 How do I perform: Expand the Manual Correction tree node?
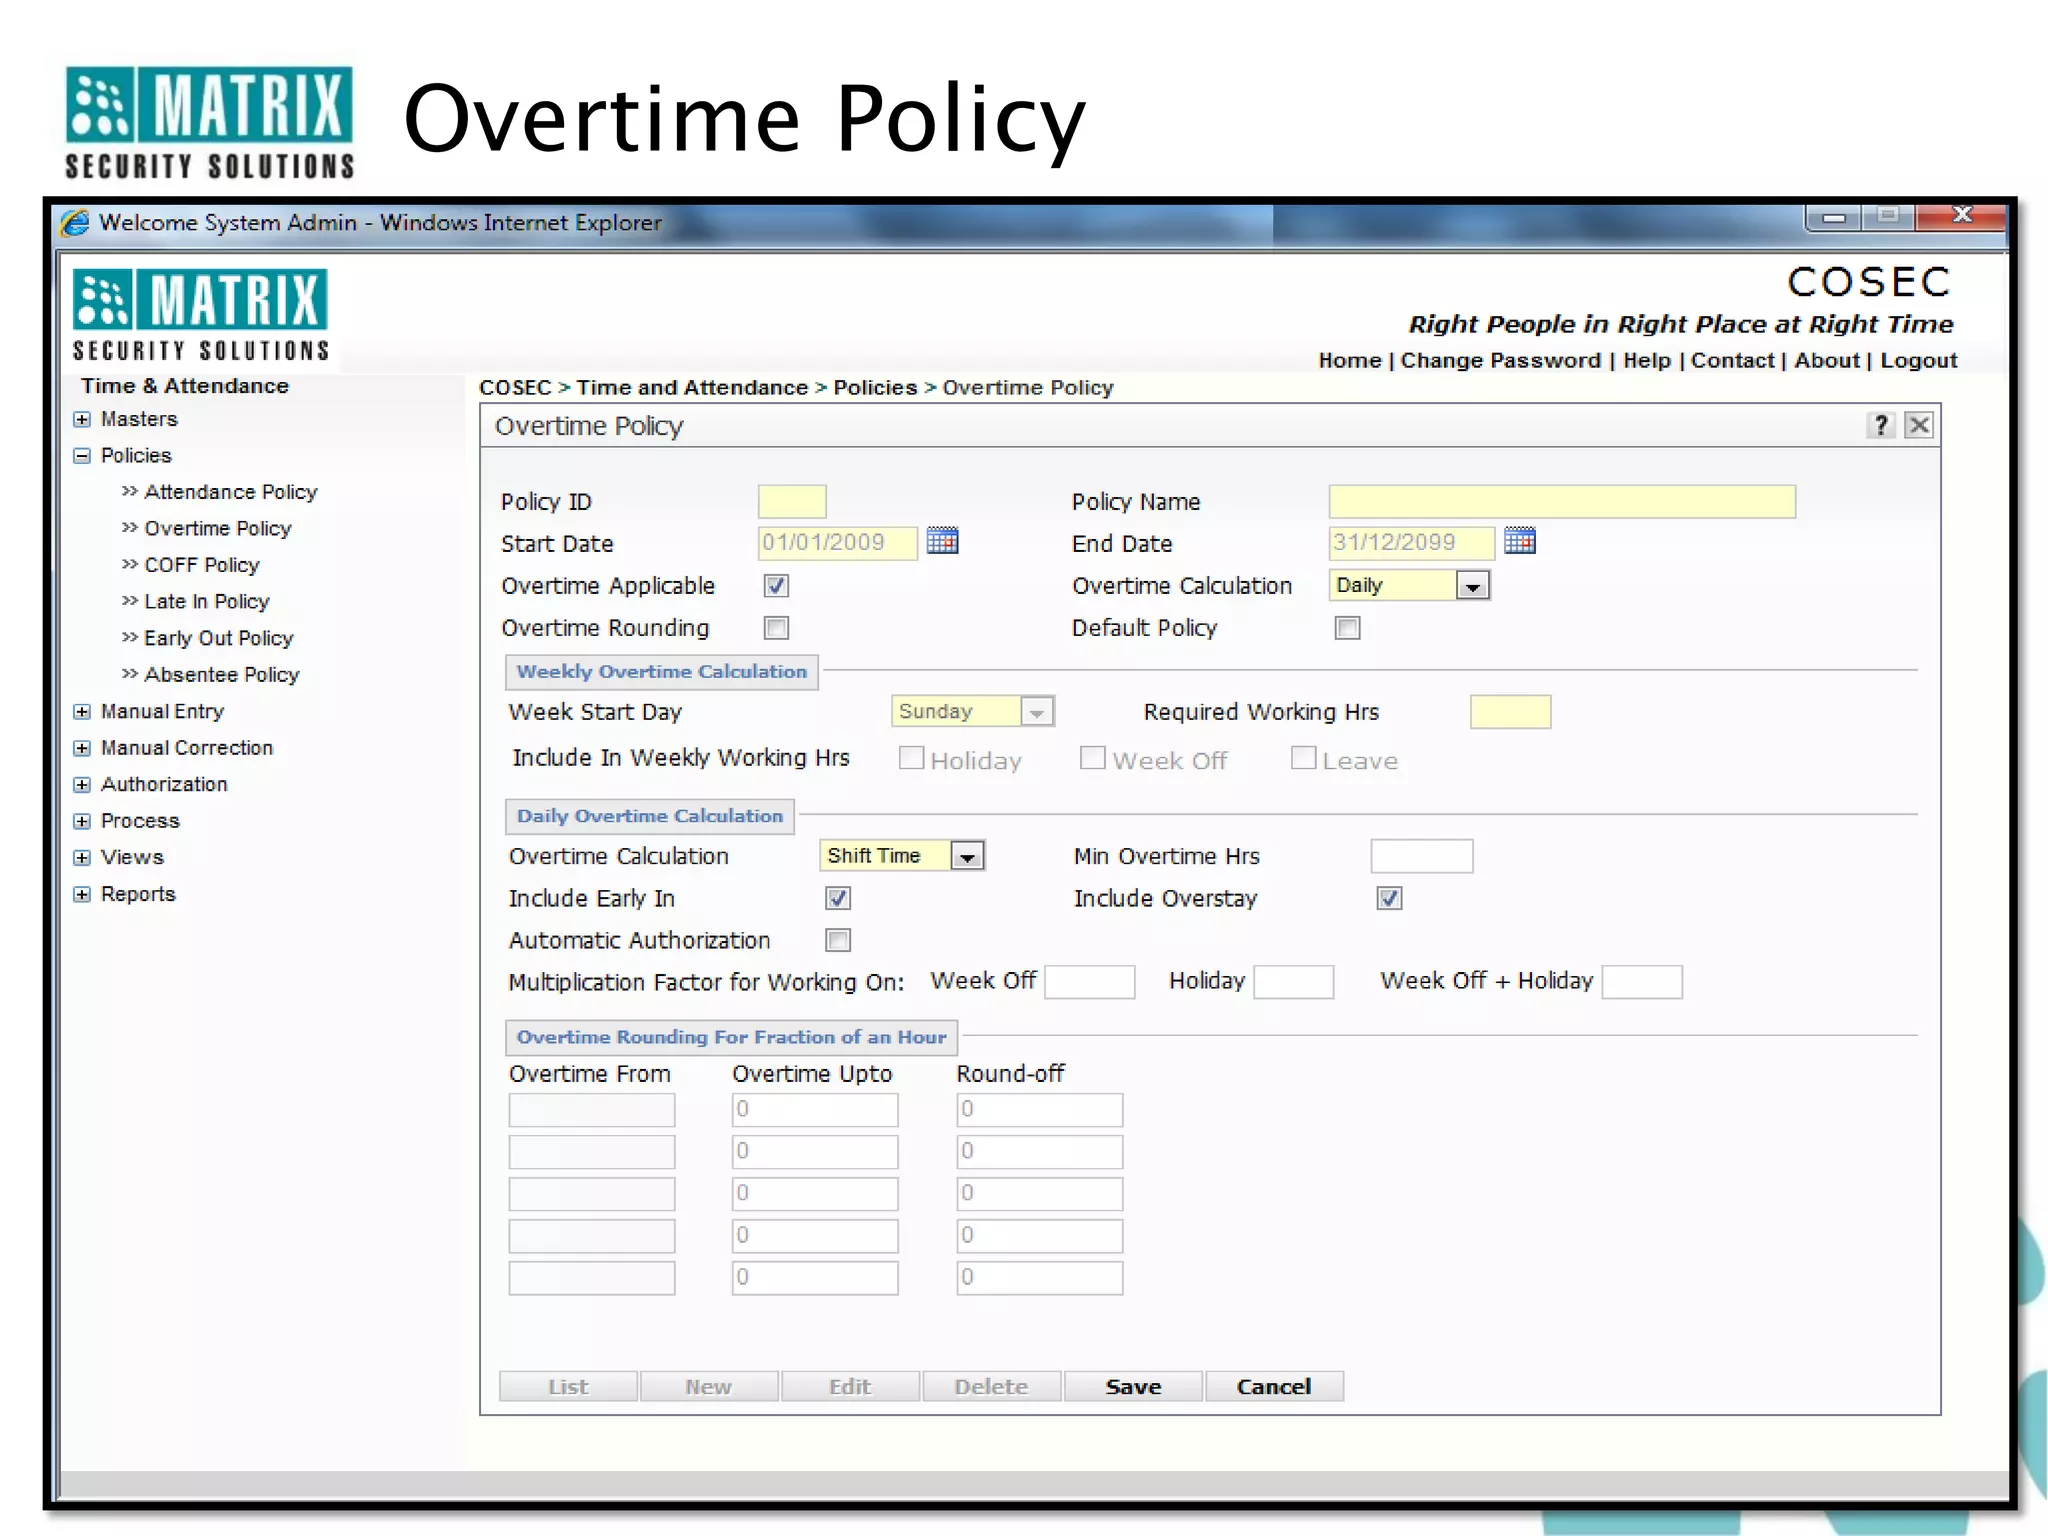82,748
